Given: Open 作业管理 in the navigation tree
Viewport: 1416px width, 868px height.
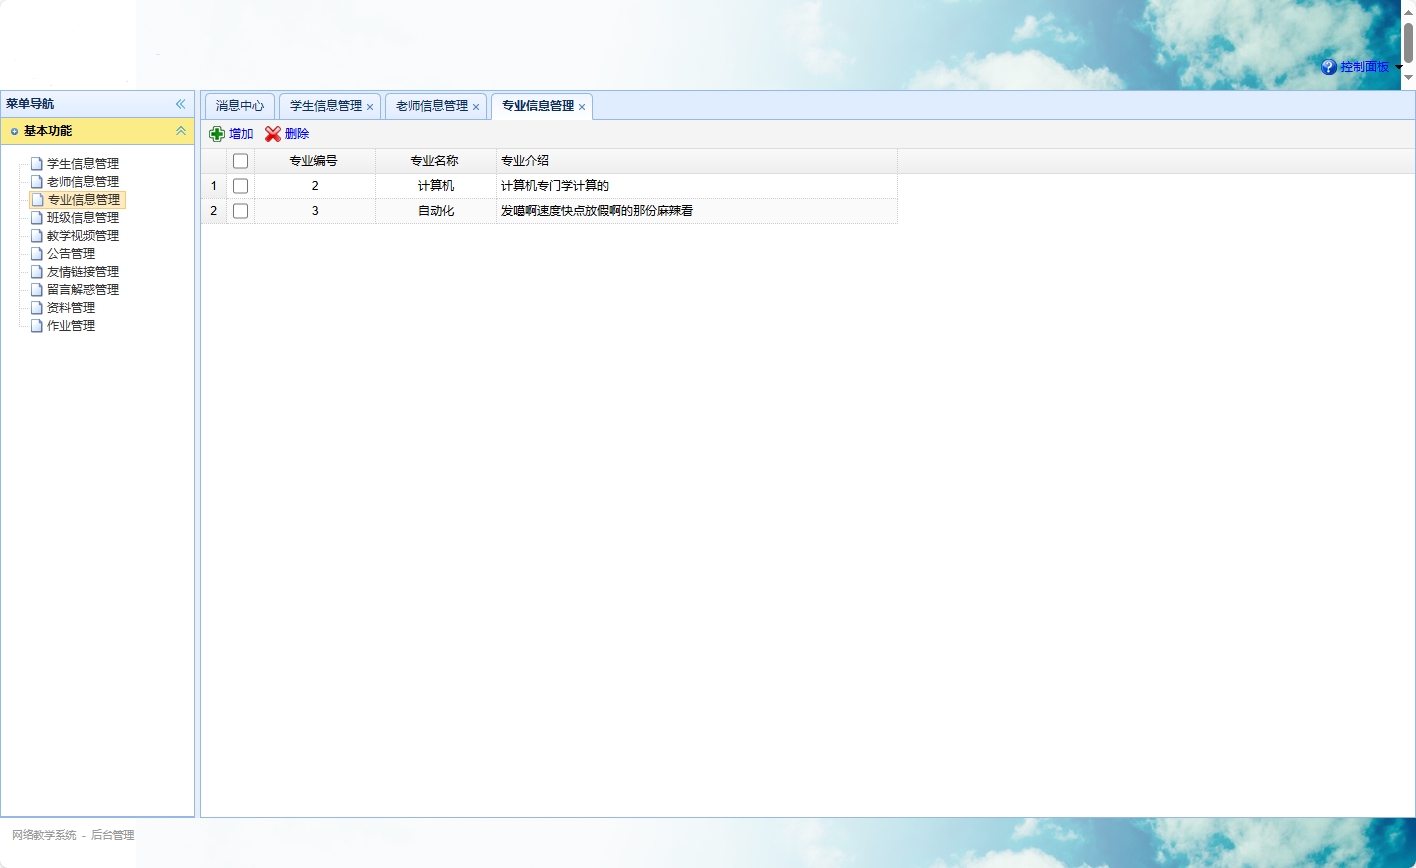Looking at the screenshot, I should 71,326.
